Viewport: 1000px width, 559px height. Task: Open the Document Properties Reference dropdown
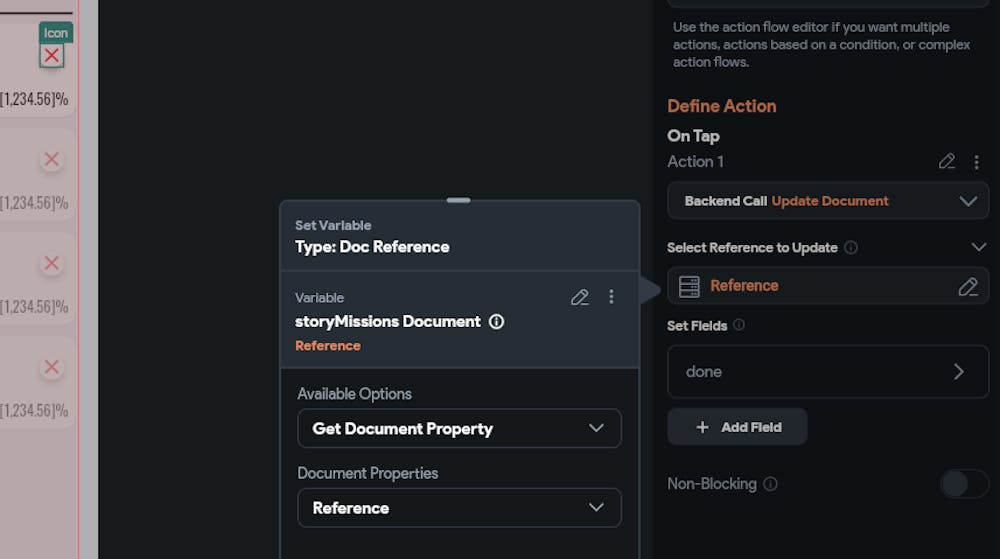459,508
